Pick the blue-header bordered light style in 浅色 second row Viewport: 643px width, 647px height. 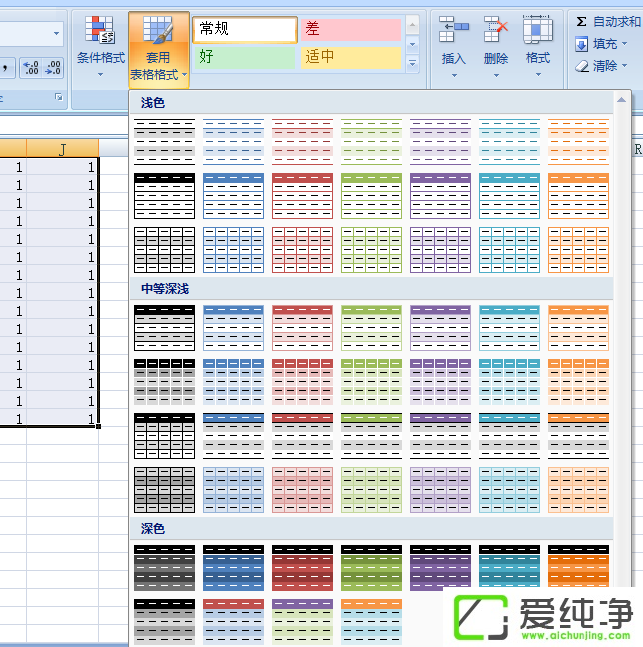233,196
